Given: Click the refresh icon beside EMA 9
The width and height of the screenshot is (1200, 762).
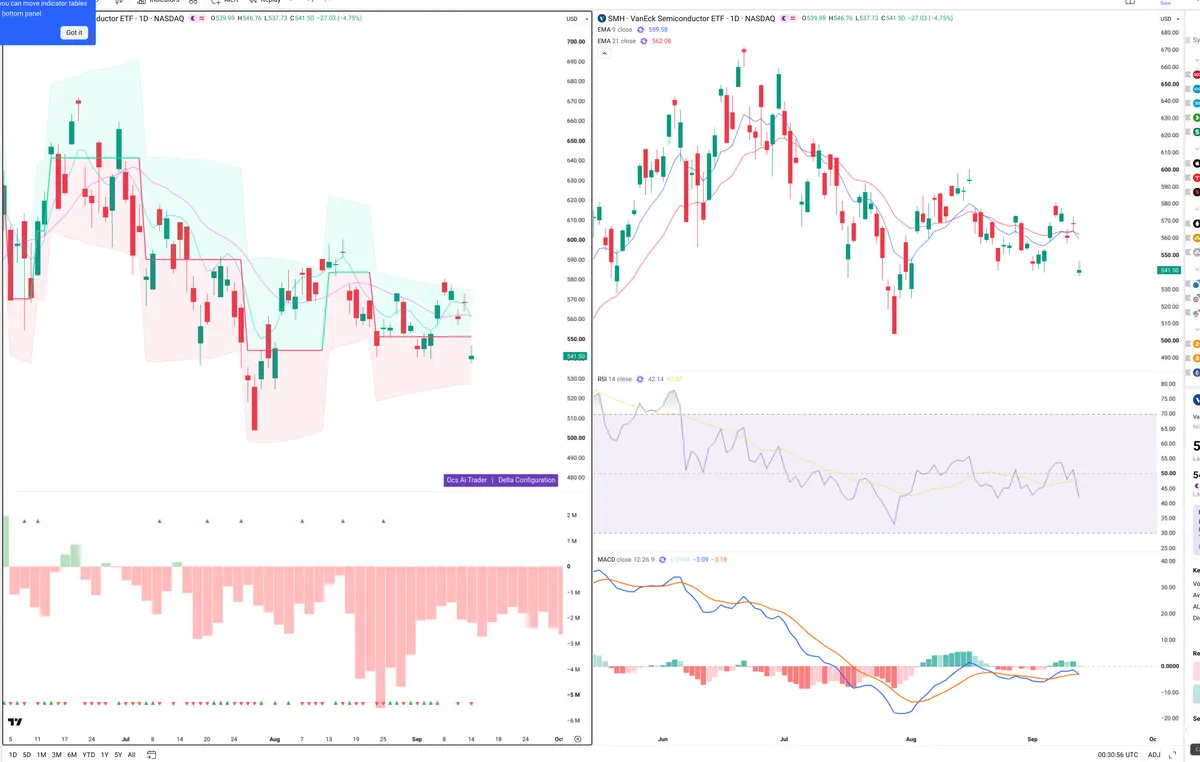Looking at the screenshot, I should (640, 30).
